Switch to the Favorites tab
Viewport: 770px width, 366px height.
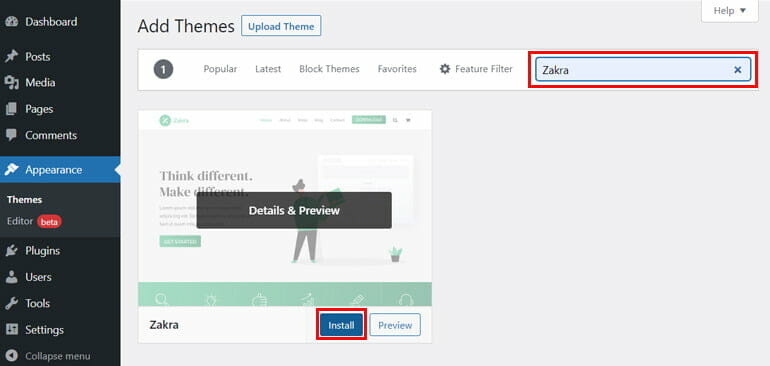pos(397,69)
